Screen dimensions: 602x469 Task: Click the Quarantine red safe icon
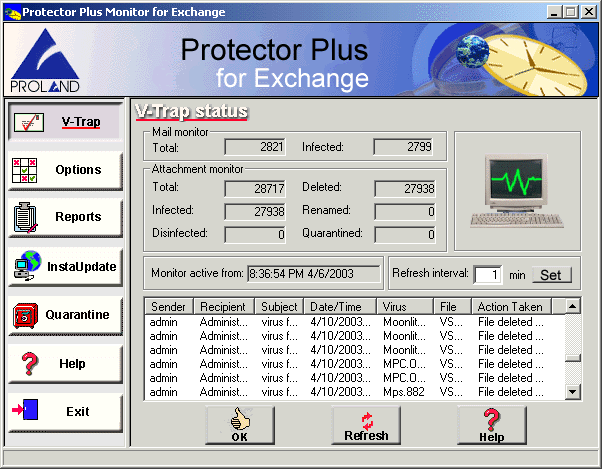pos(25,315)
